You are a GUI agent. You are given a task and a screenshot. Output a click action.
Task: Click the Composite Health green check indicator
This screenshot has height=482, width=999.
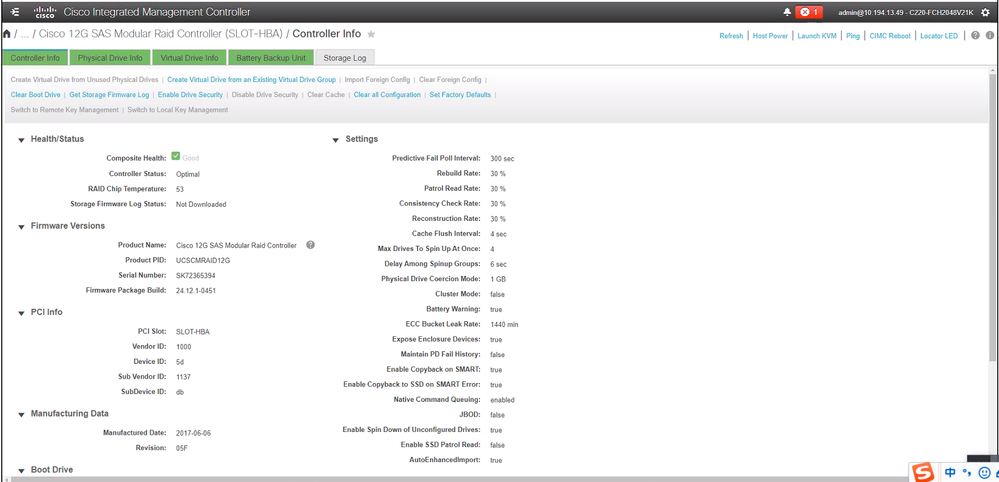[x=176, y=156]
